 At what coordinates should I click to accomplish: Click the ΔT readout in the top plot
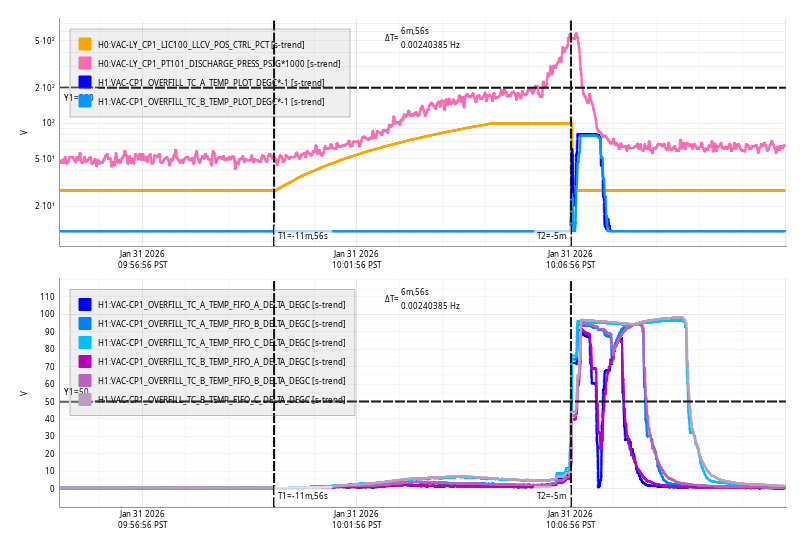[x=423, y=39]
